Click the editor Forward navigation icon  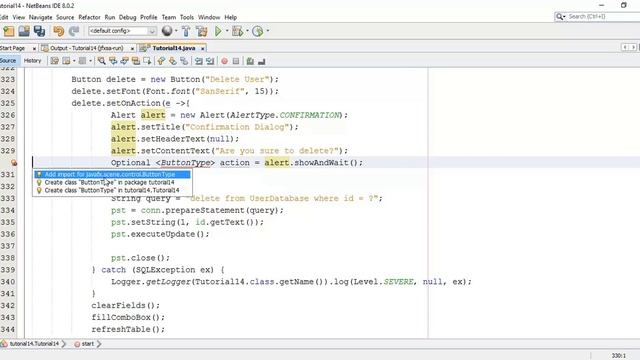(x=82, y=61)
